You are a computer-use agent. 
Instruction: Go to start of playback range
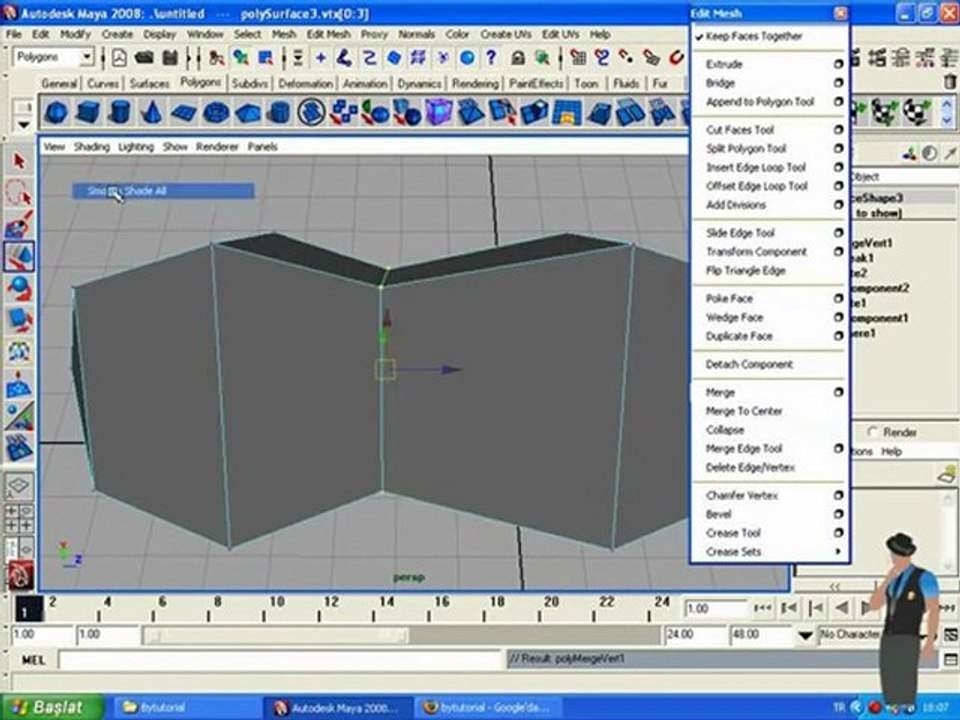point(763,608)
